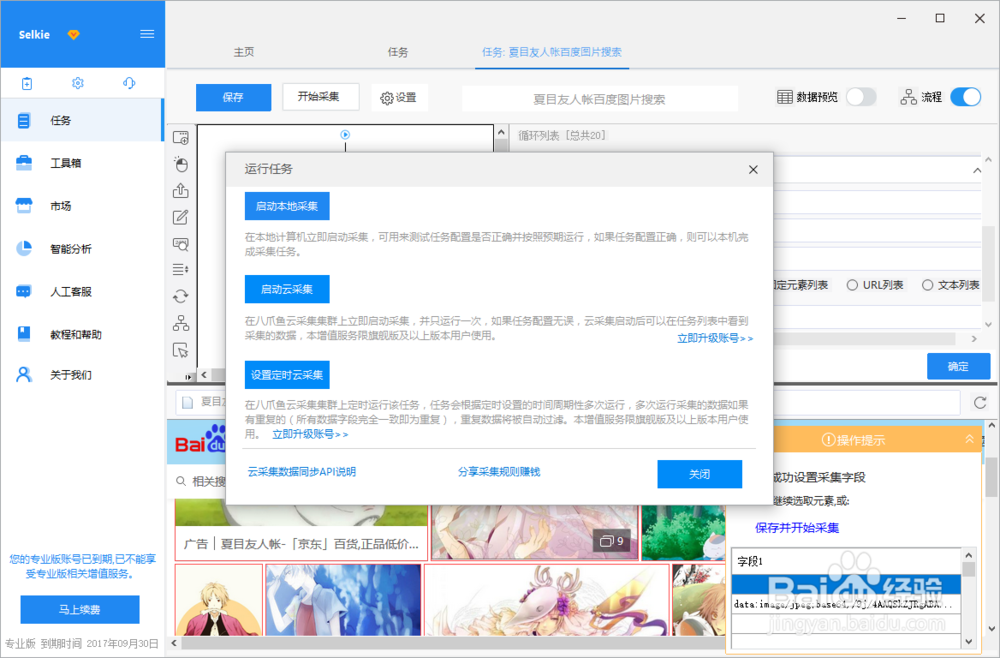This screenshot has height=658, width=1000.
Task: Click the orange diamond VIP icon
Action: pyautogui.click(x=73, y=34)
